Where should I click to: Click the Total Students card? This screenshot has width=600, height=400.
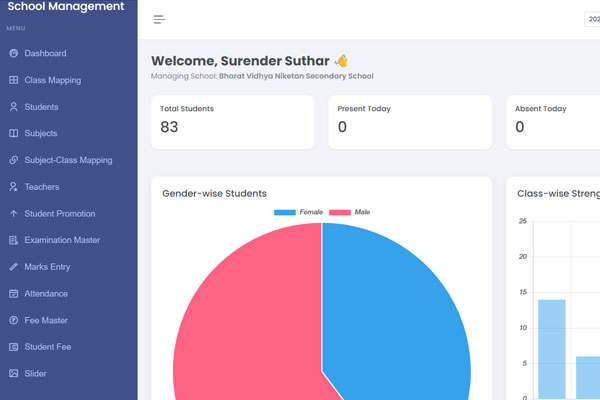tap(233, 122)
